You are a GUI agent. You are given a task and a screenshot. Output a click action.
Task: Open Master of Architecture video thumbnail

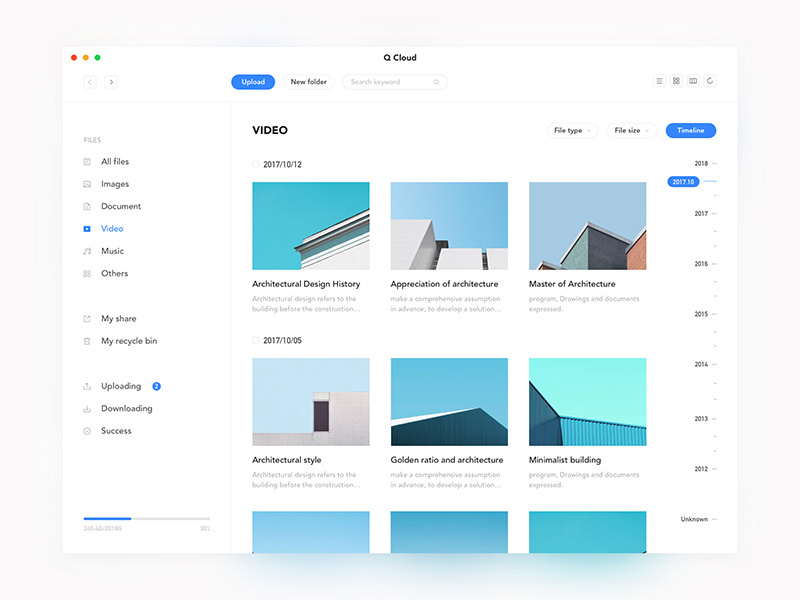pos(587,226)
